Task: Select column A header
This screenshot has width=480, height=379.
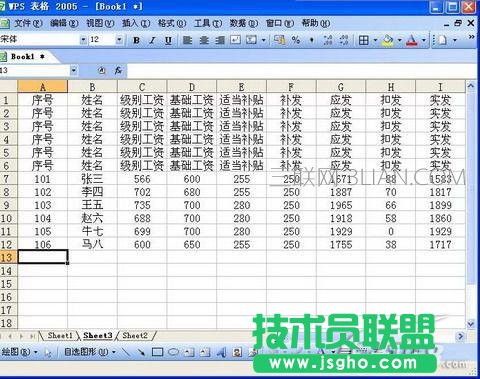Action: (x=43, y=87)
